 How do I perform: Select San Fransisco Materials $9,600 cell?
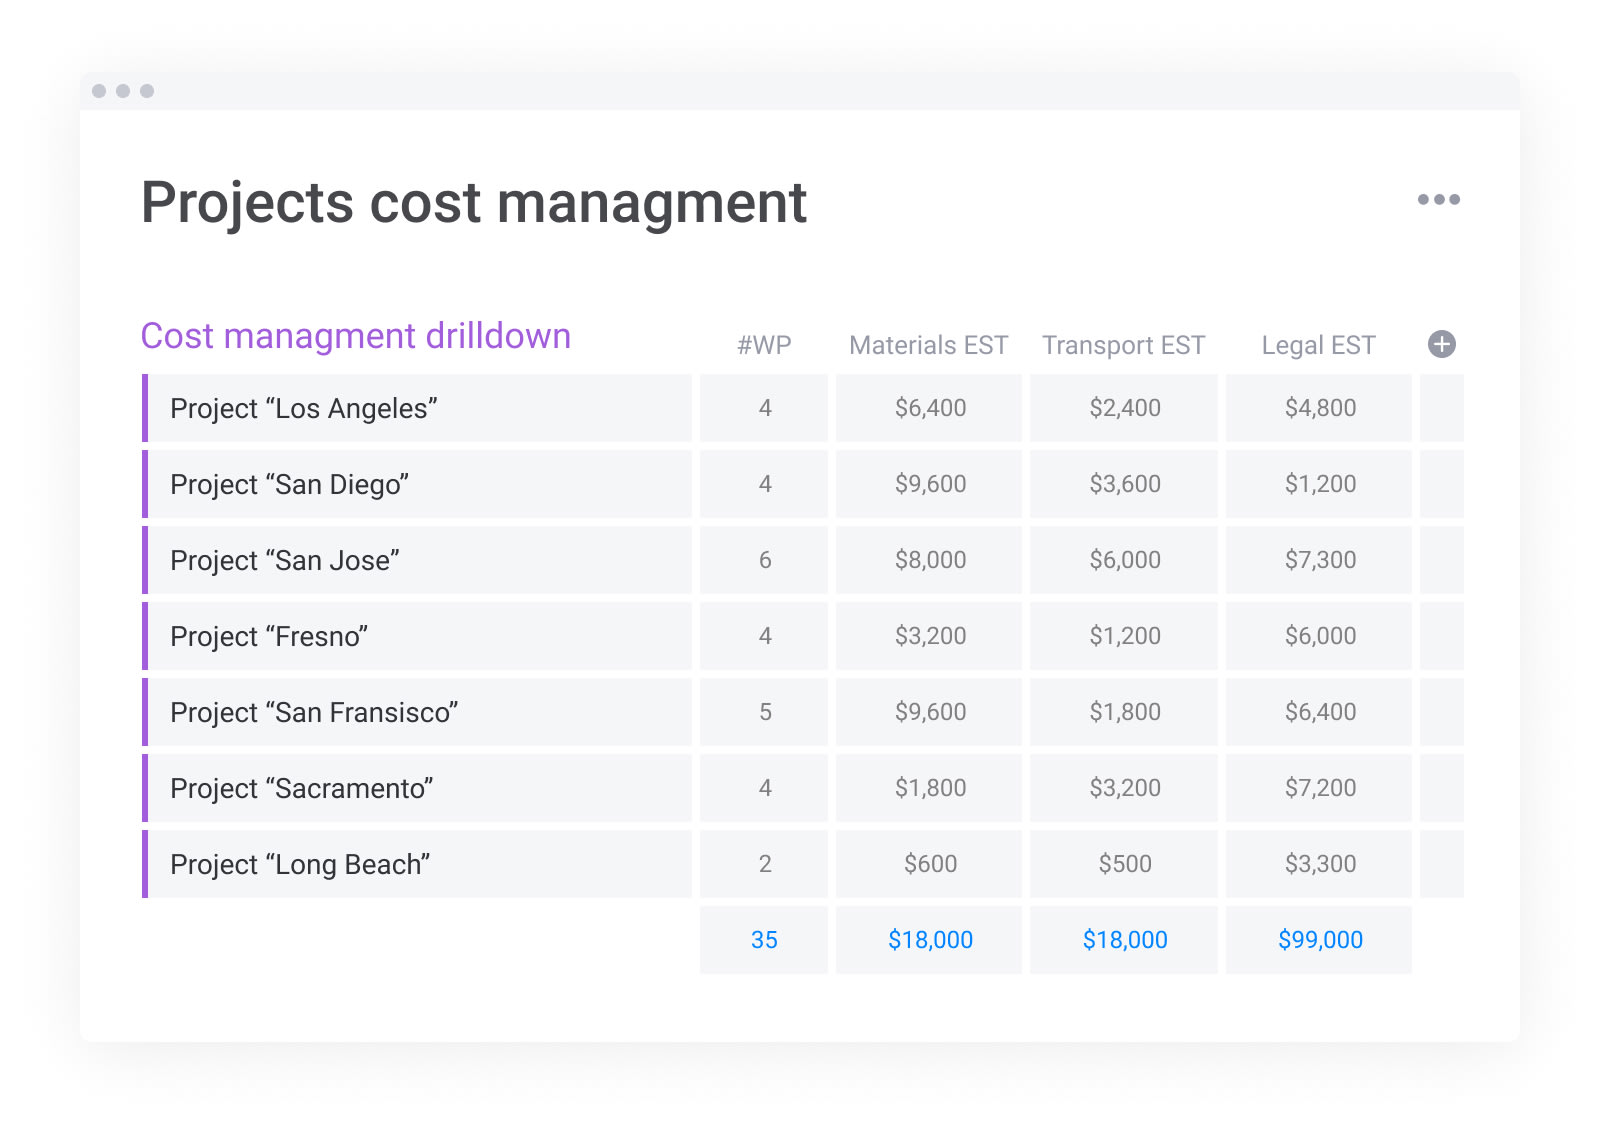(x=929, y=712)
